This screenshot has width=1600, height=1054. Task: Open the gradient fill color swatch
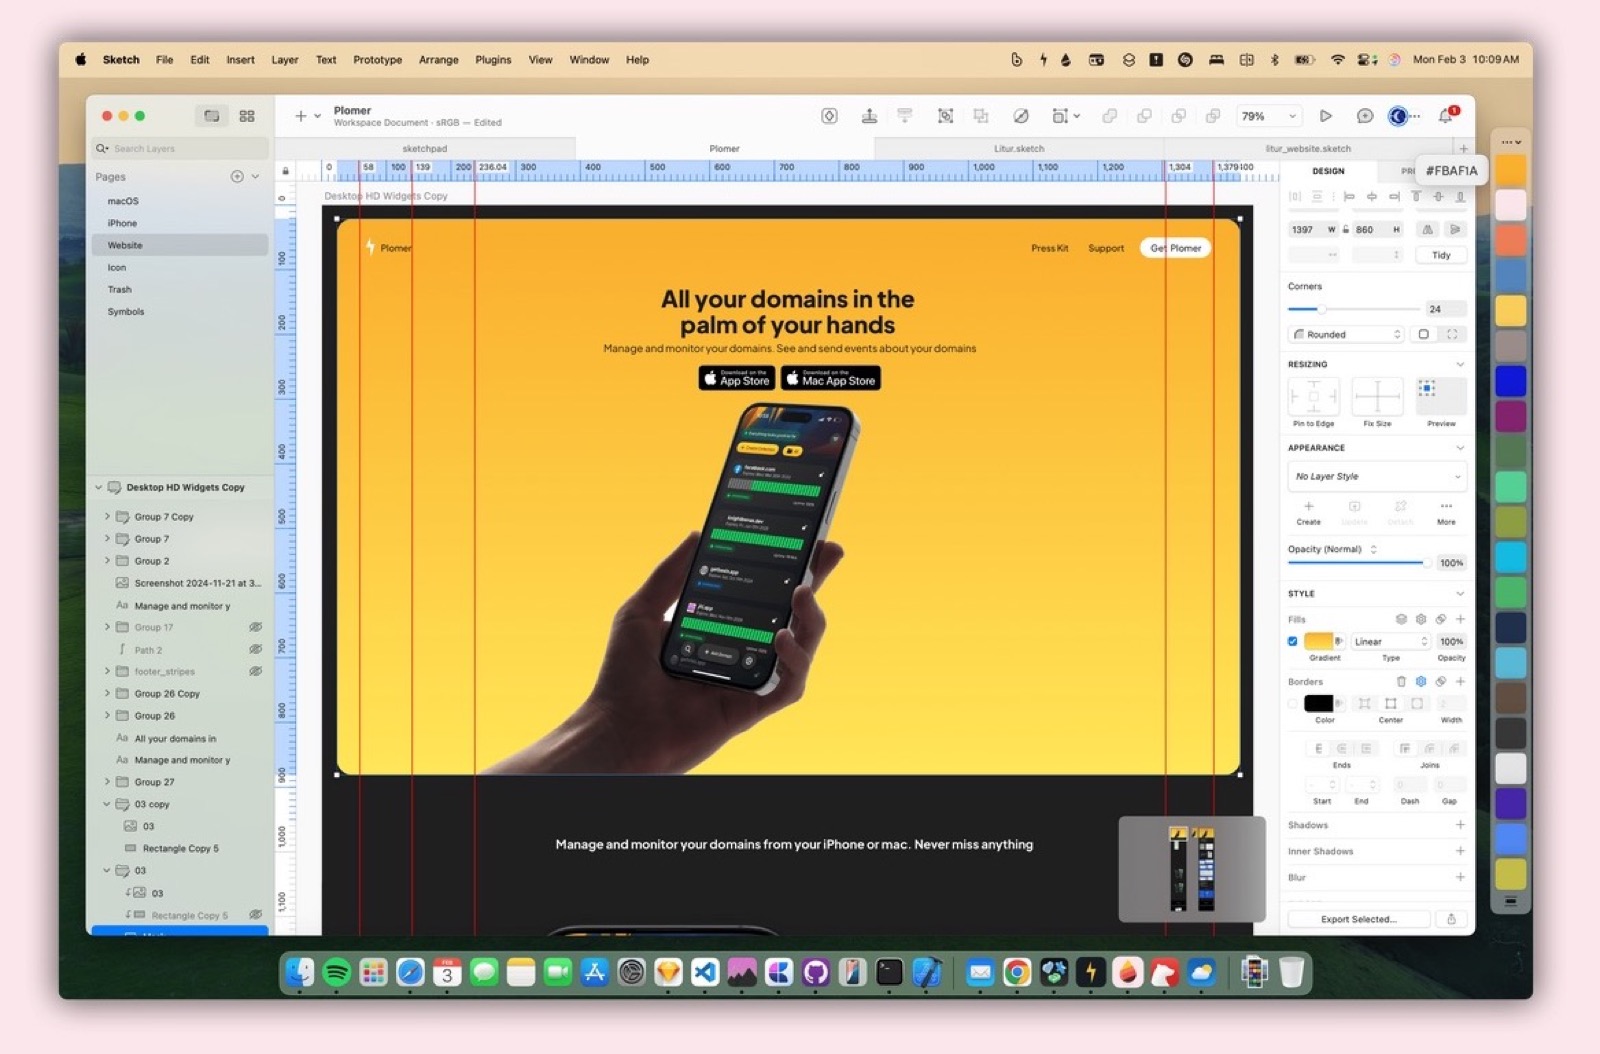click(1319, 641)
